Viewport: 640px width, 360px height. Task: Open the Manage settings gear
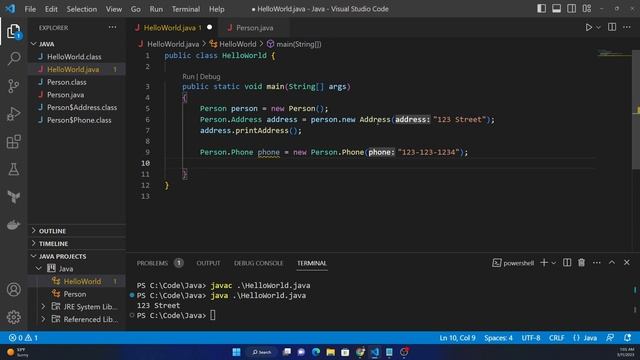point(13,317)
